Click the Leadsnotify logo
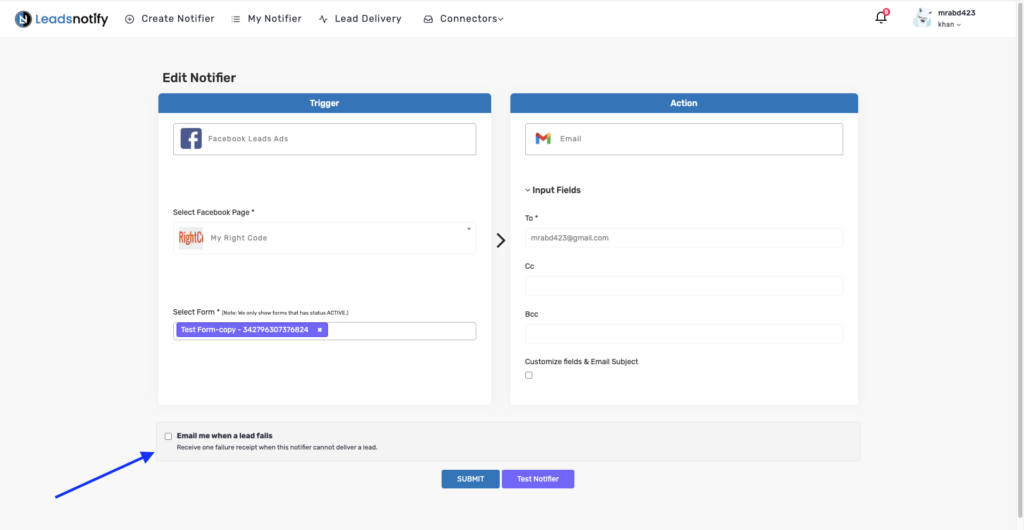Image resolution: width=1024 pixels, height=530 pixels. [61, 19]
